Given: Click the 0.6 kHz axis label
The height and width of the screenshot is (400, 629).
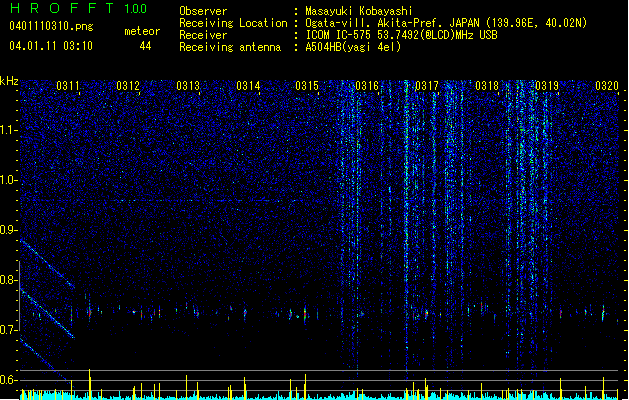Looking at the screenshot, I should pos(9,380).
